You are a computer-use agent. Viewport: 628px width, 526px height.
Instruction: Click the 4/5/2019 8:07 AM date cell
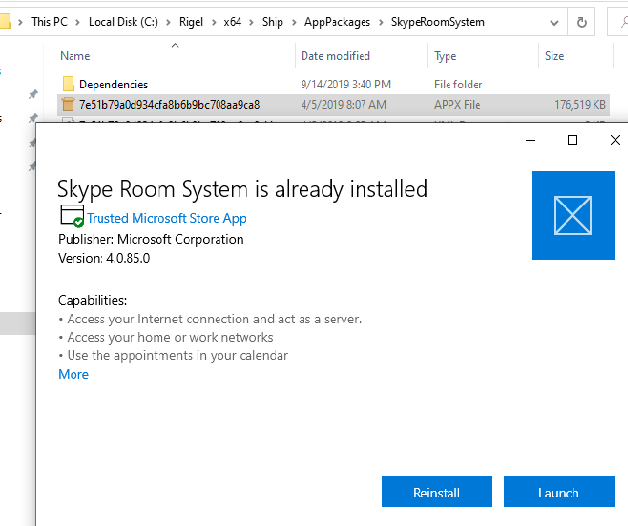point(344,105)
